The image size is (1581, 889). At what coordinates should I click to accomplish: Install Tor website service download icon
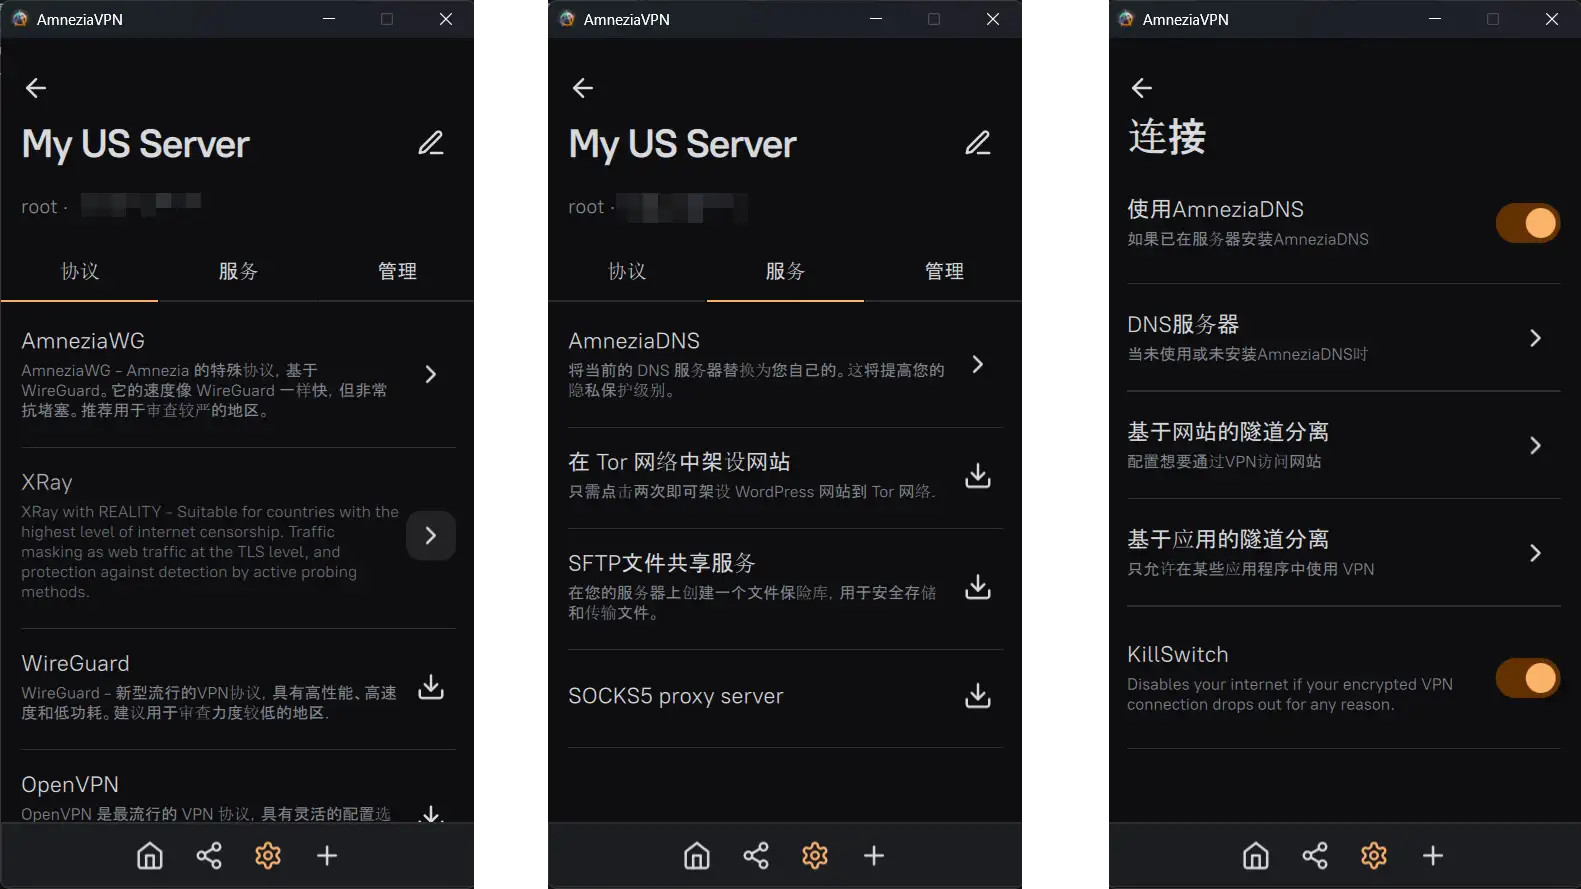pos(978,476)
